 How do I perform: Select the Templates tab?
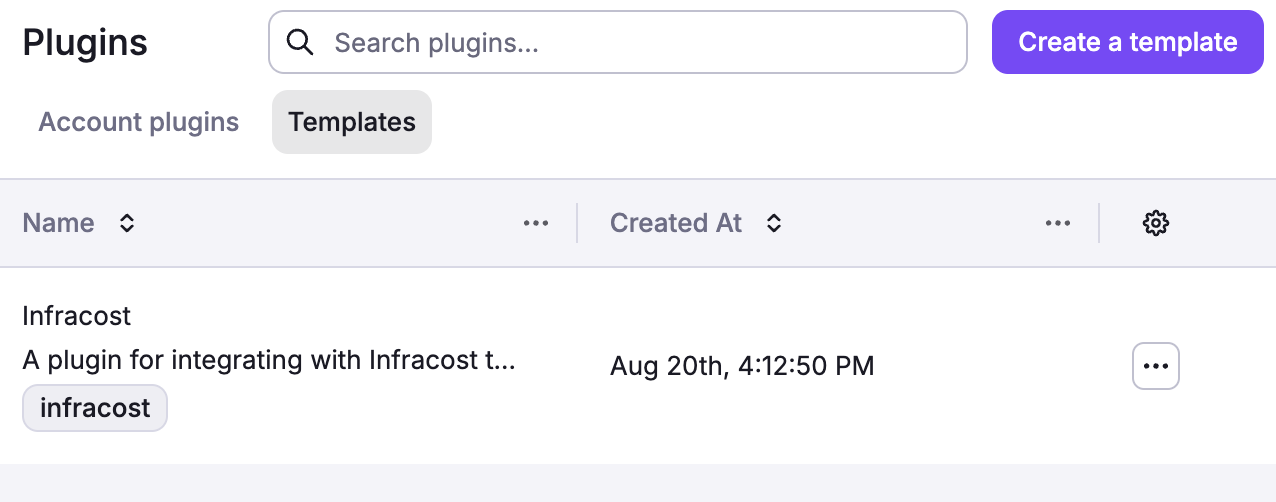(351, 122)
